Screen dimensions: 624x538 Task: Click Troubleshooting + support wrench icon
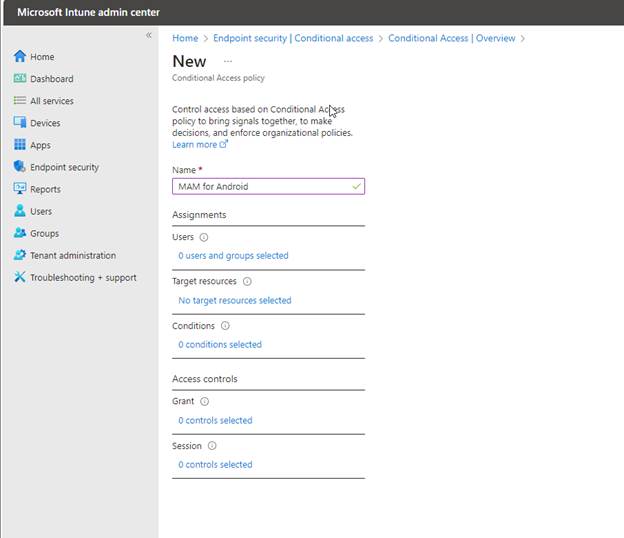point(20,277)
